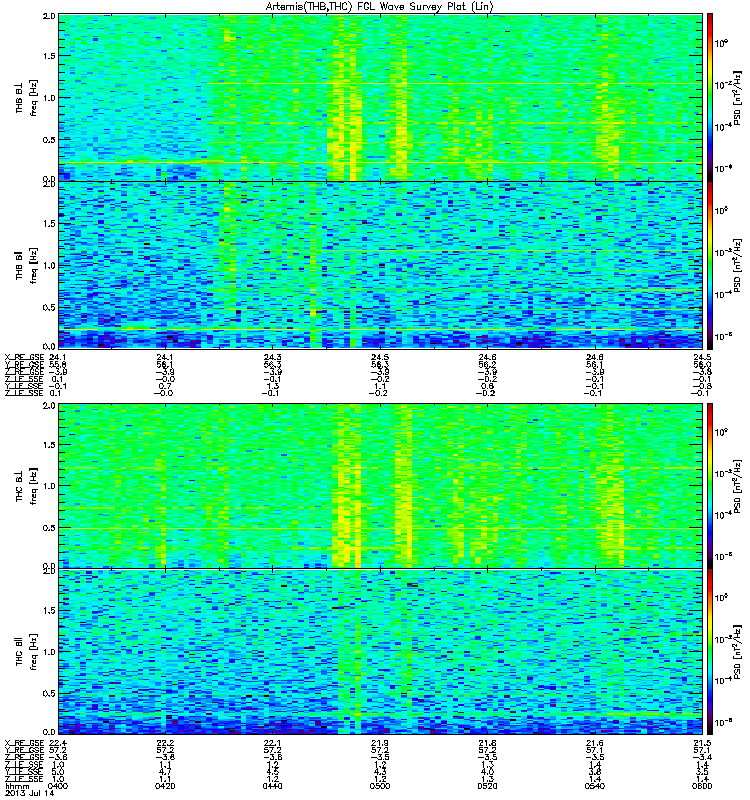Click the "0.5" frequency tick of the THC B-perpendicular panel

[49, 528]
